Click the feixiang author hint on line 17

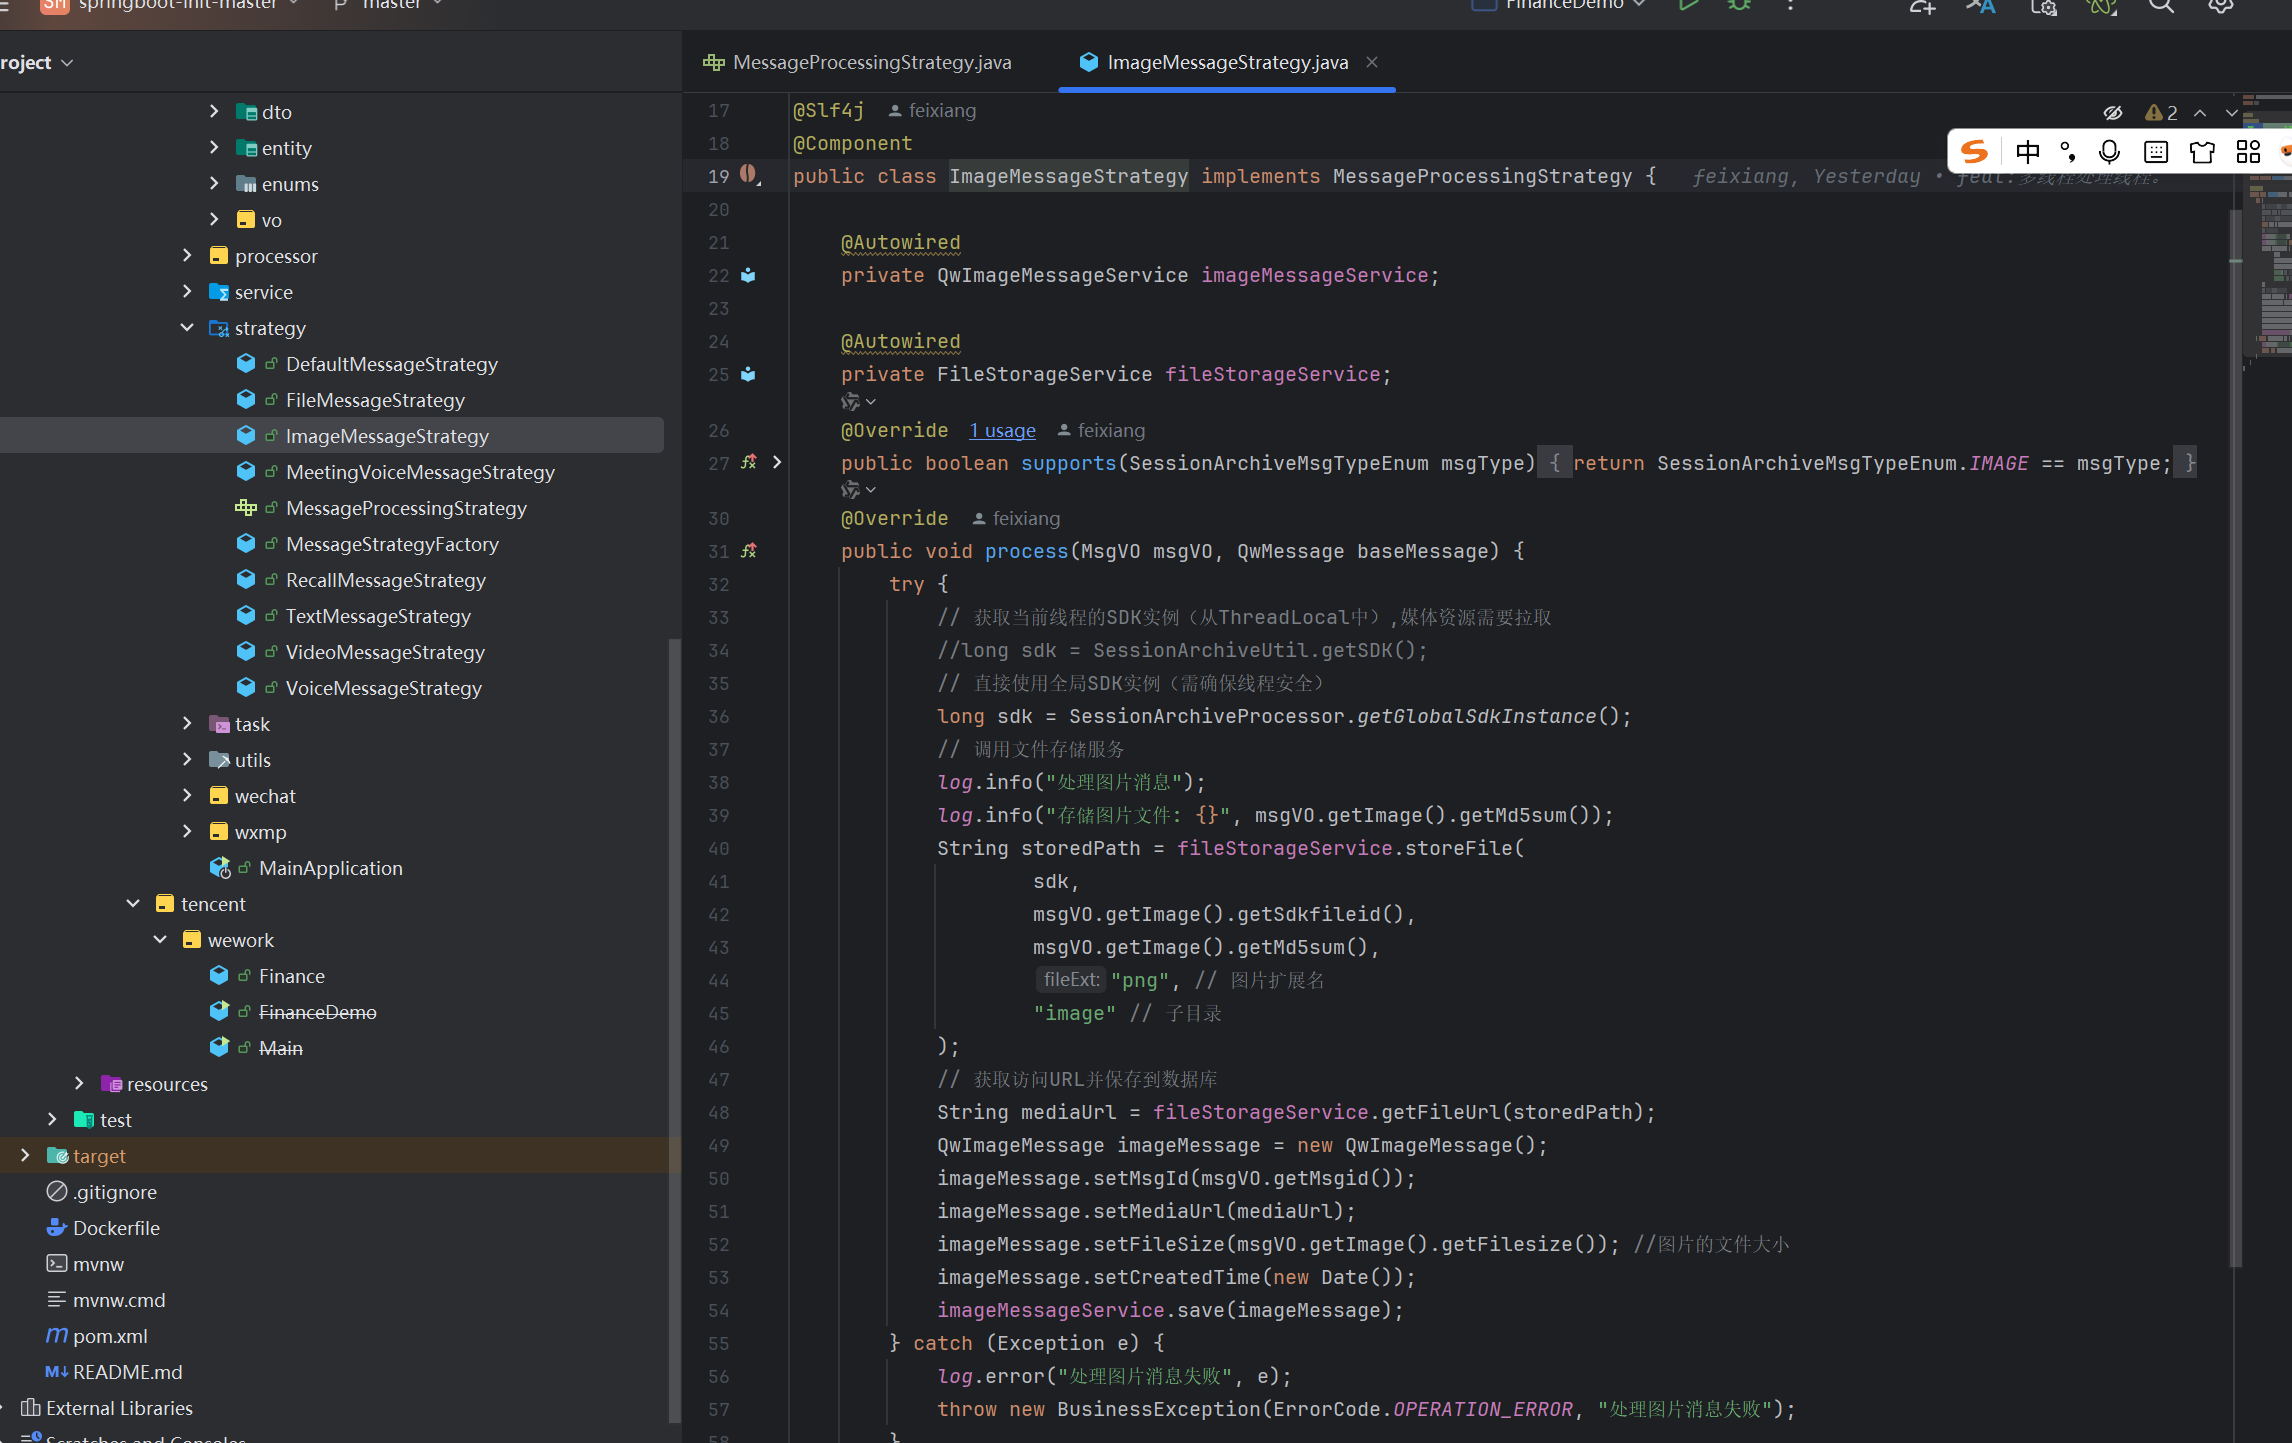pos(932,110)
